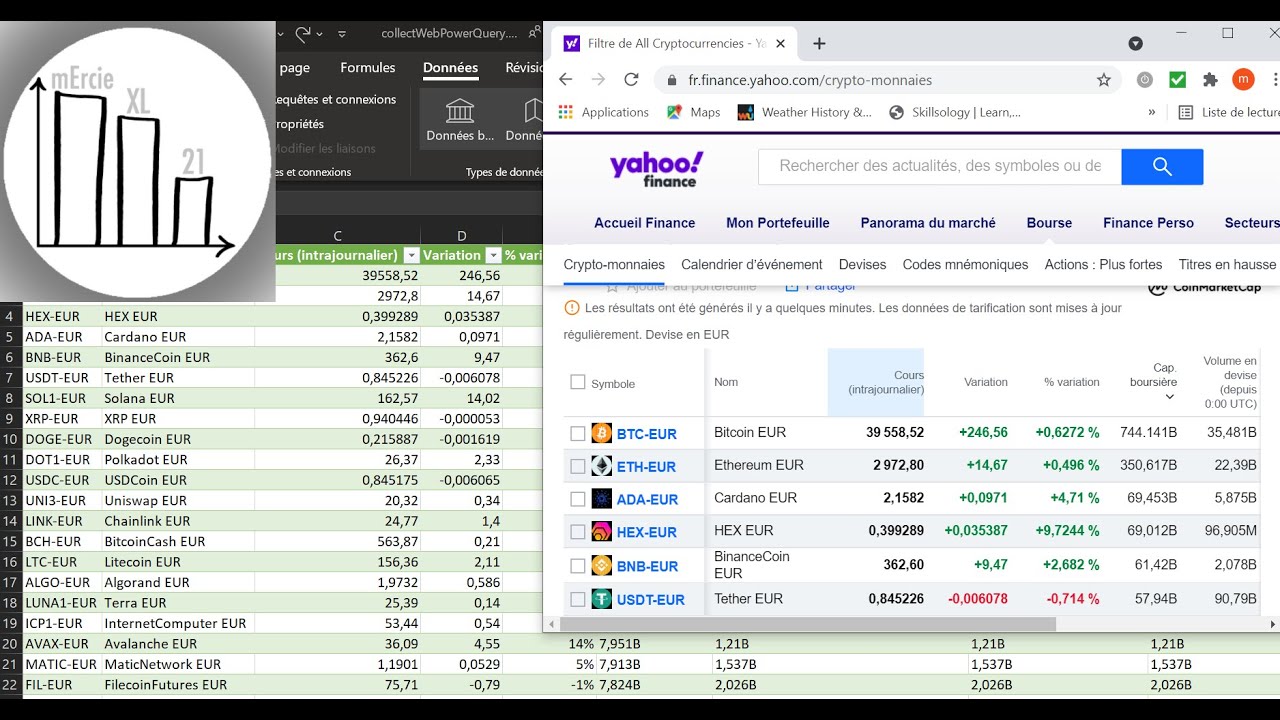The image size is (1280, 720).
Task: Open the ETH-EUR symbol link
Action: 646,467
